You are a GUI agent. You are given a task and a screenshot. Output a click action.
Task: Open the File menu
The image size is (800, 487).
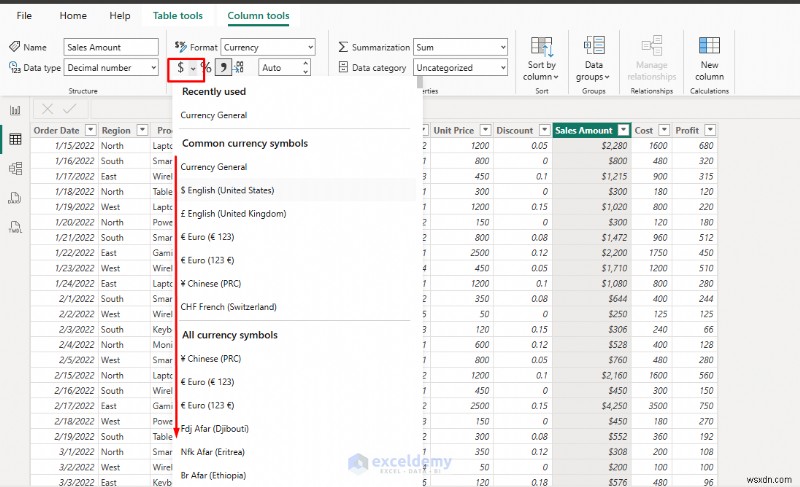click(24, 16)
